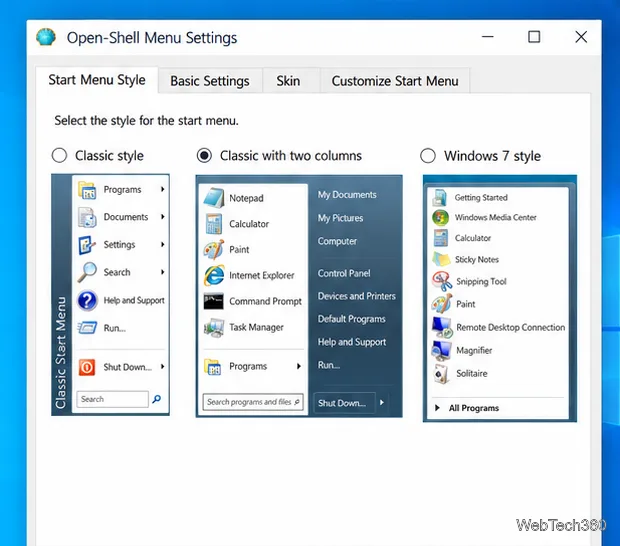Click the blue search icon beside Classic Search box
The width and height of the screenshot is (620, 546).
pos(157,399)
